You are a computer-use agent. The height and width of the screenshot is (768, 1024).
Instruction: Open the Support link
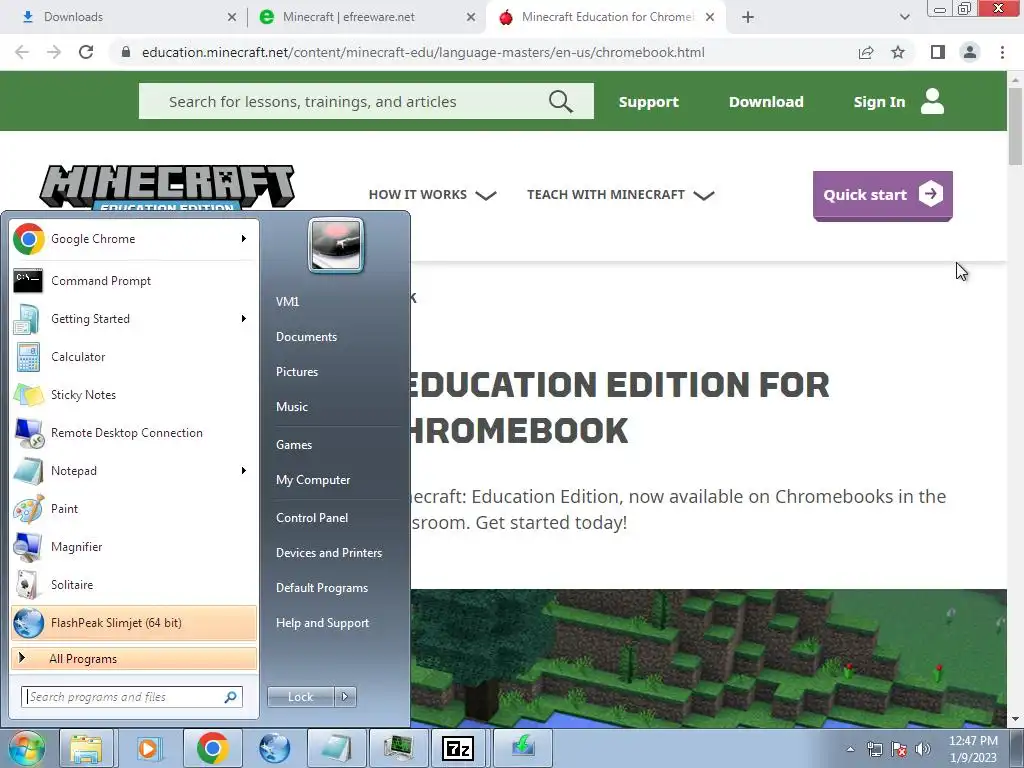(648, 102)
